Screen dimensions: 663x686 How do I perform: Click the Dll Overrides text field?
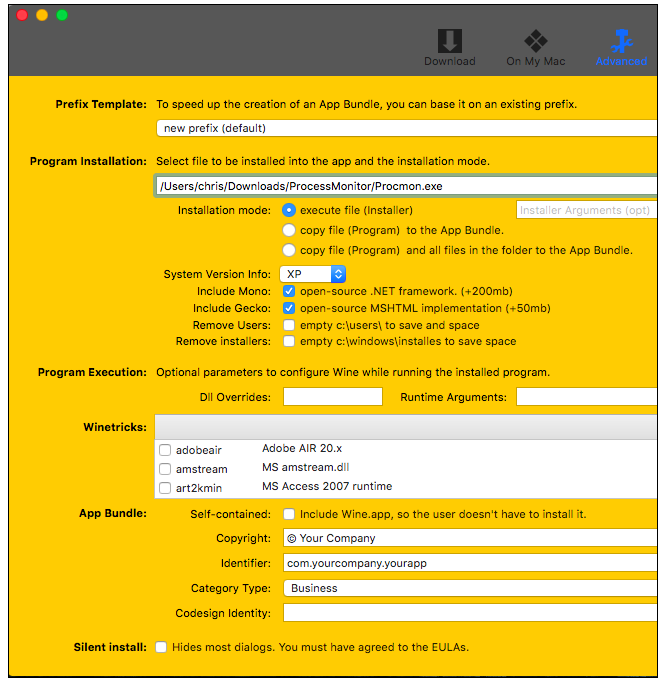332,397
